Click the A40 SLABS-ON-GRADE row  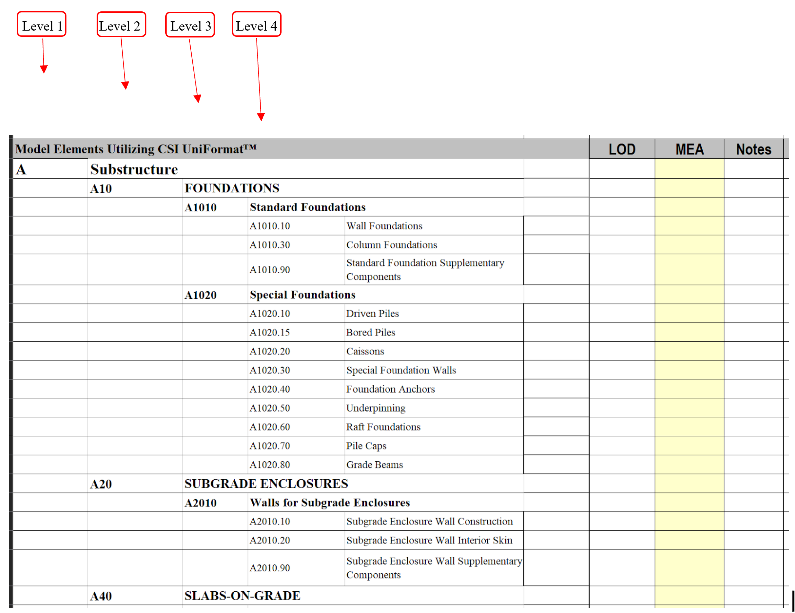(x=242, y=596)
